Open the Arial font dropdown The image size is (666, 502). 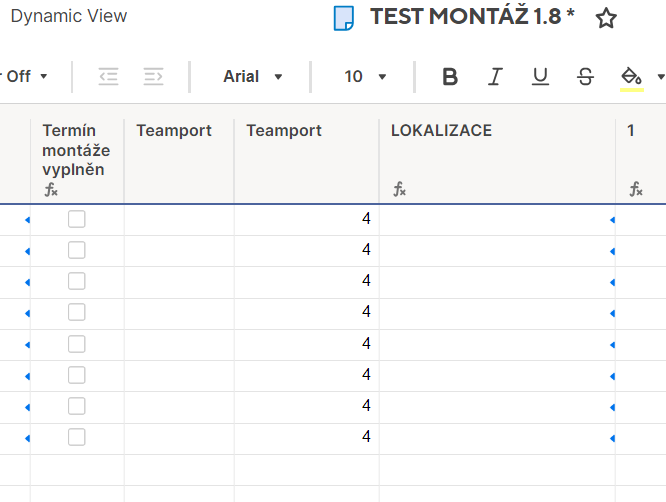coord(253,77)
